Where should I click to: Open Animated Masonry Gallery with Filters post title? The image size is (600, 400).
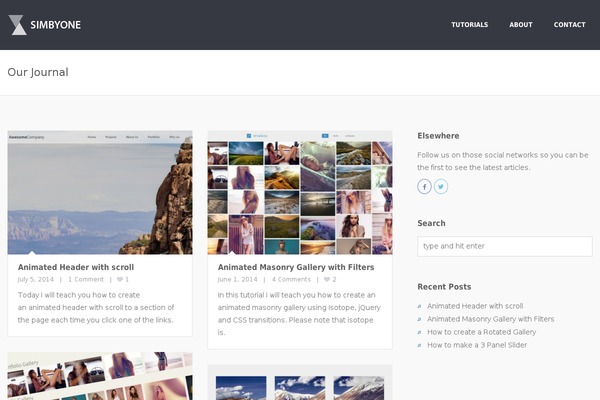pos(296,267)
